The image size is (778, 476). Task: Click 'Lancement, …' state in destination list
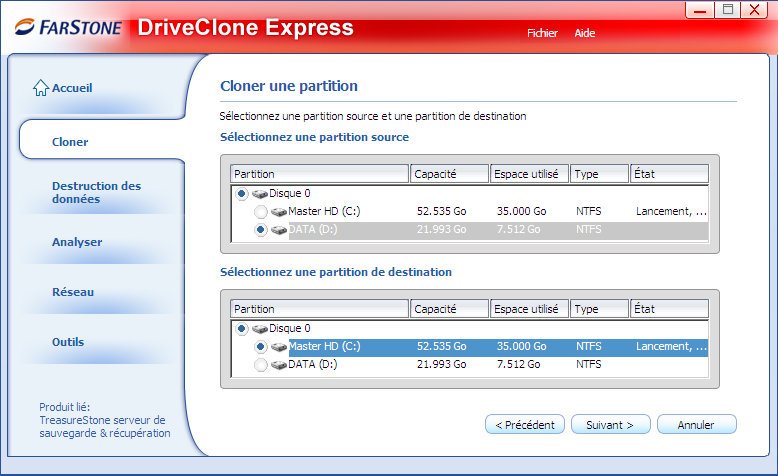[x=671, y=346]
